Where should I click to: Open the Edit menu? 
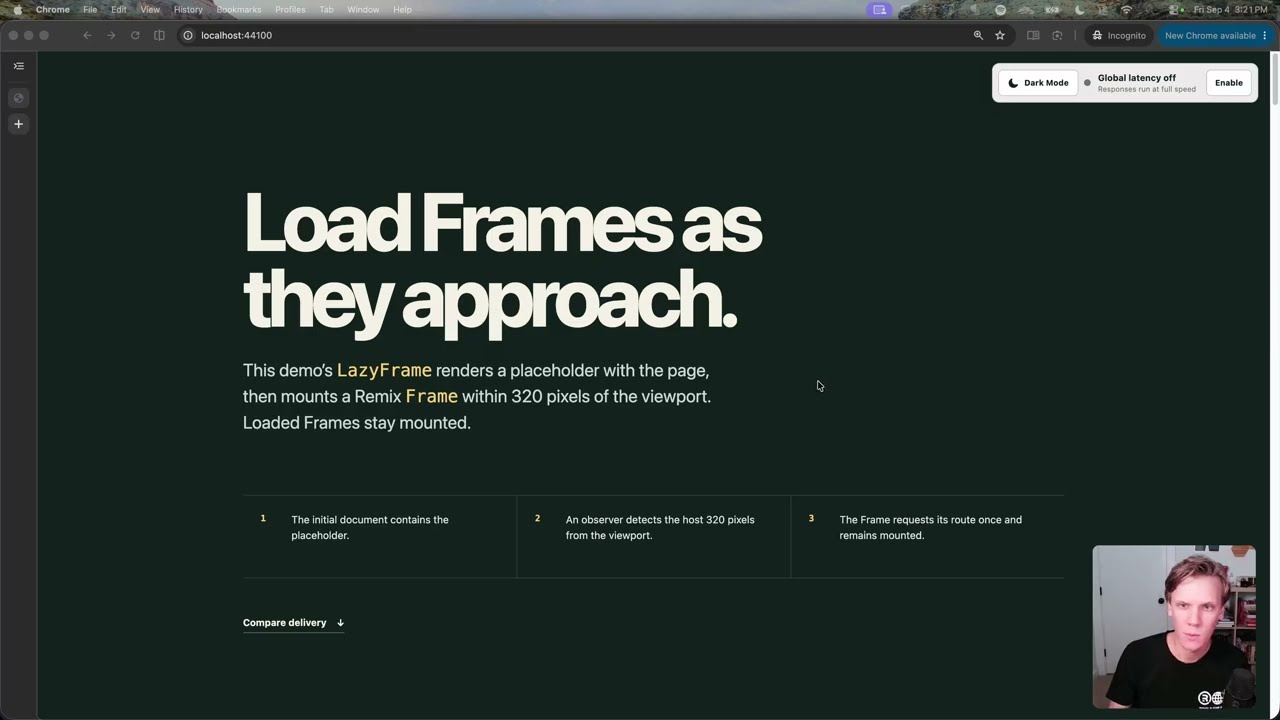[x=119, y=9]
